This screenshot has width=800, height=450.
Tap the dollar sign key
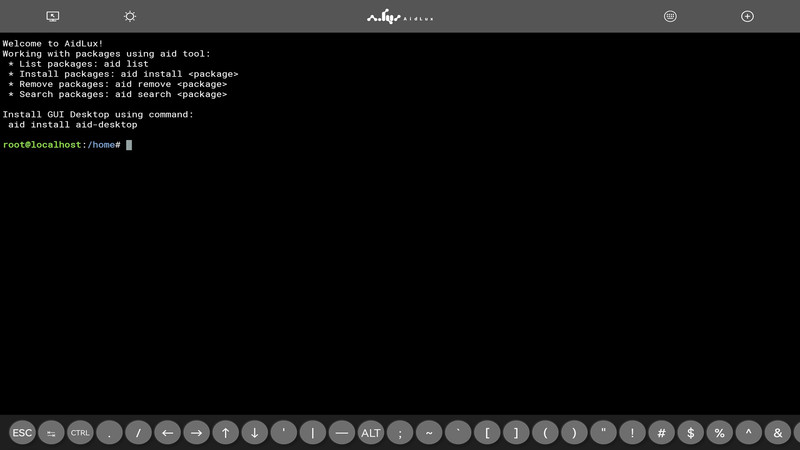tap(691, 433)
